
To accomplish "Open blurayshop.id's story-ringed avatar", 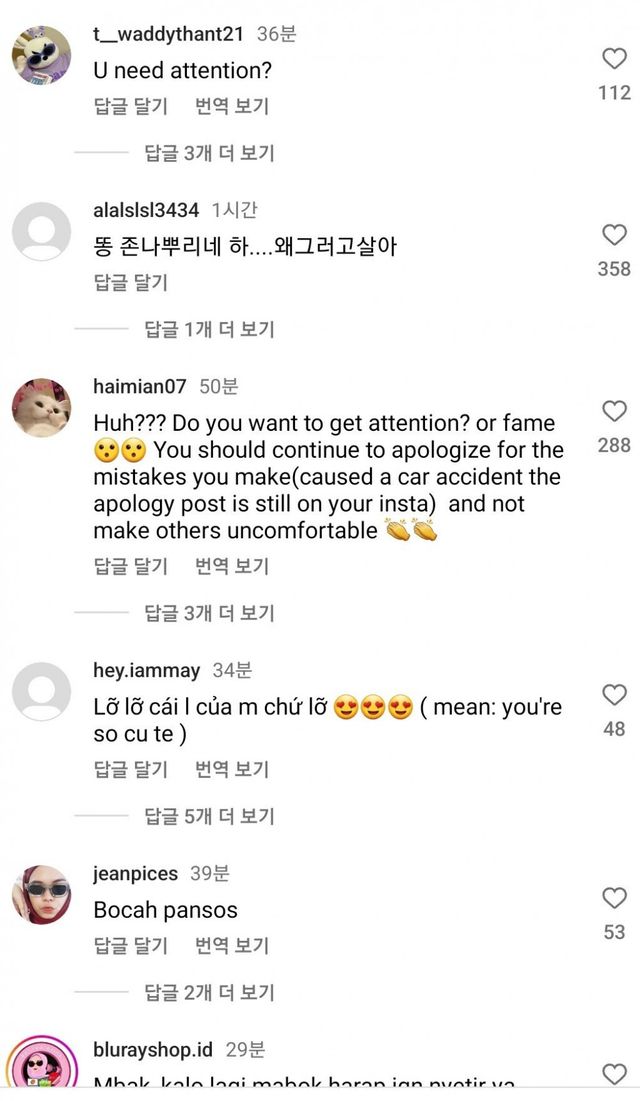I will (x=41, y=1068).
